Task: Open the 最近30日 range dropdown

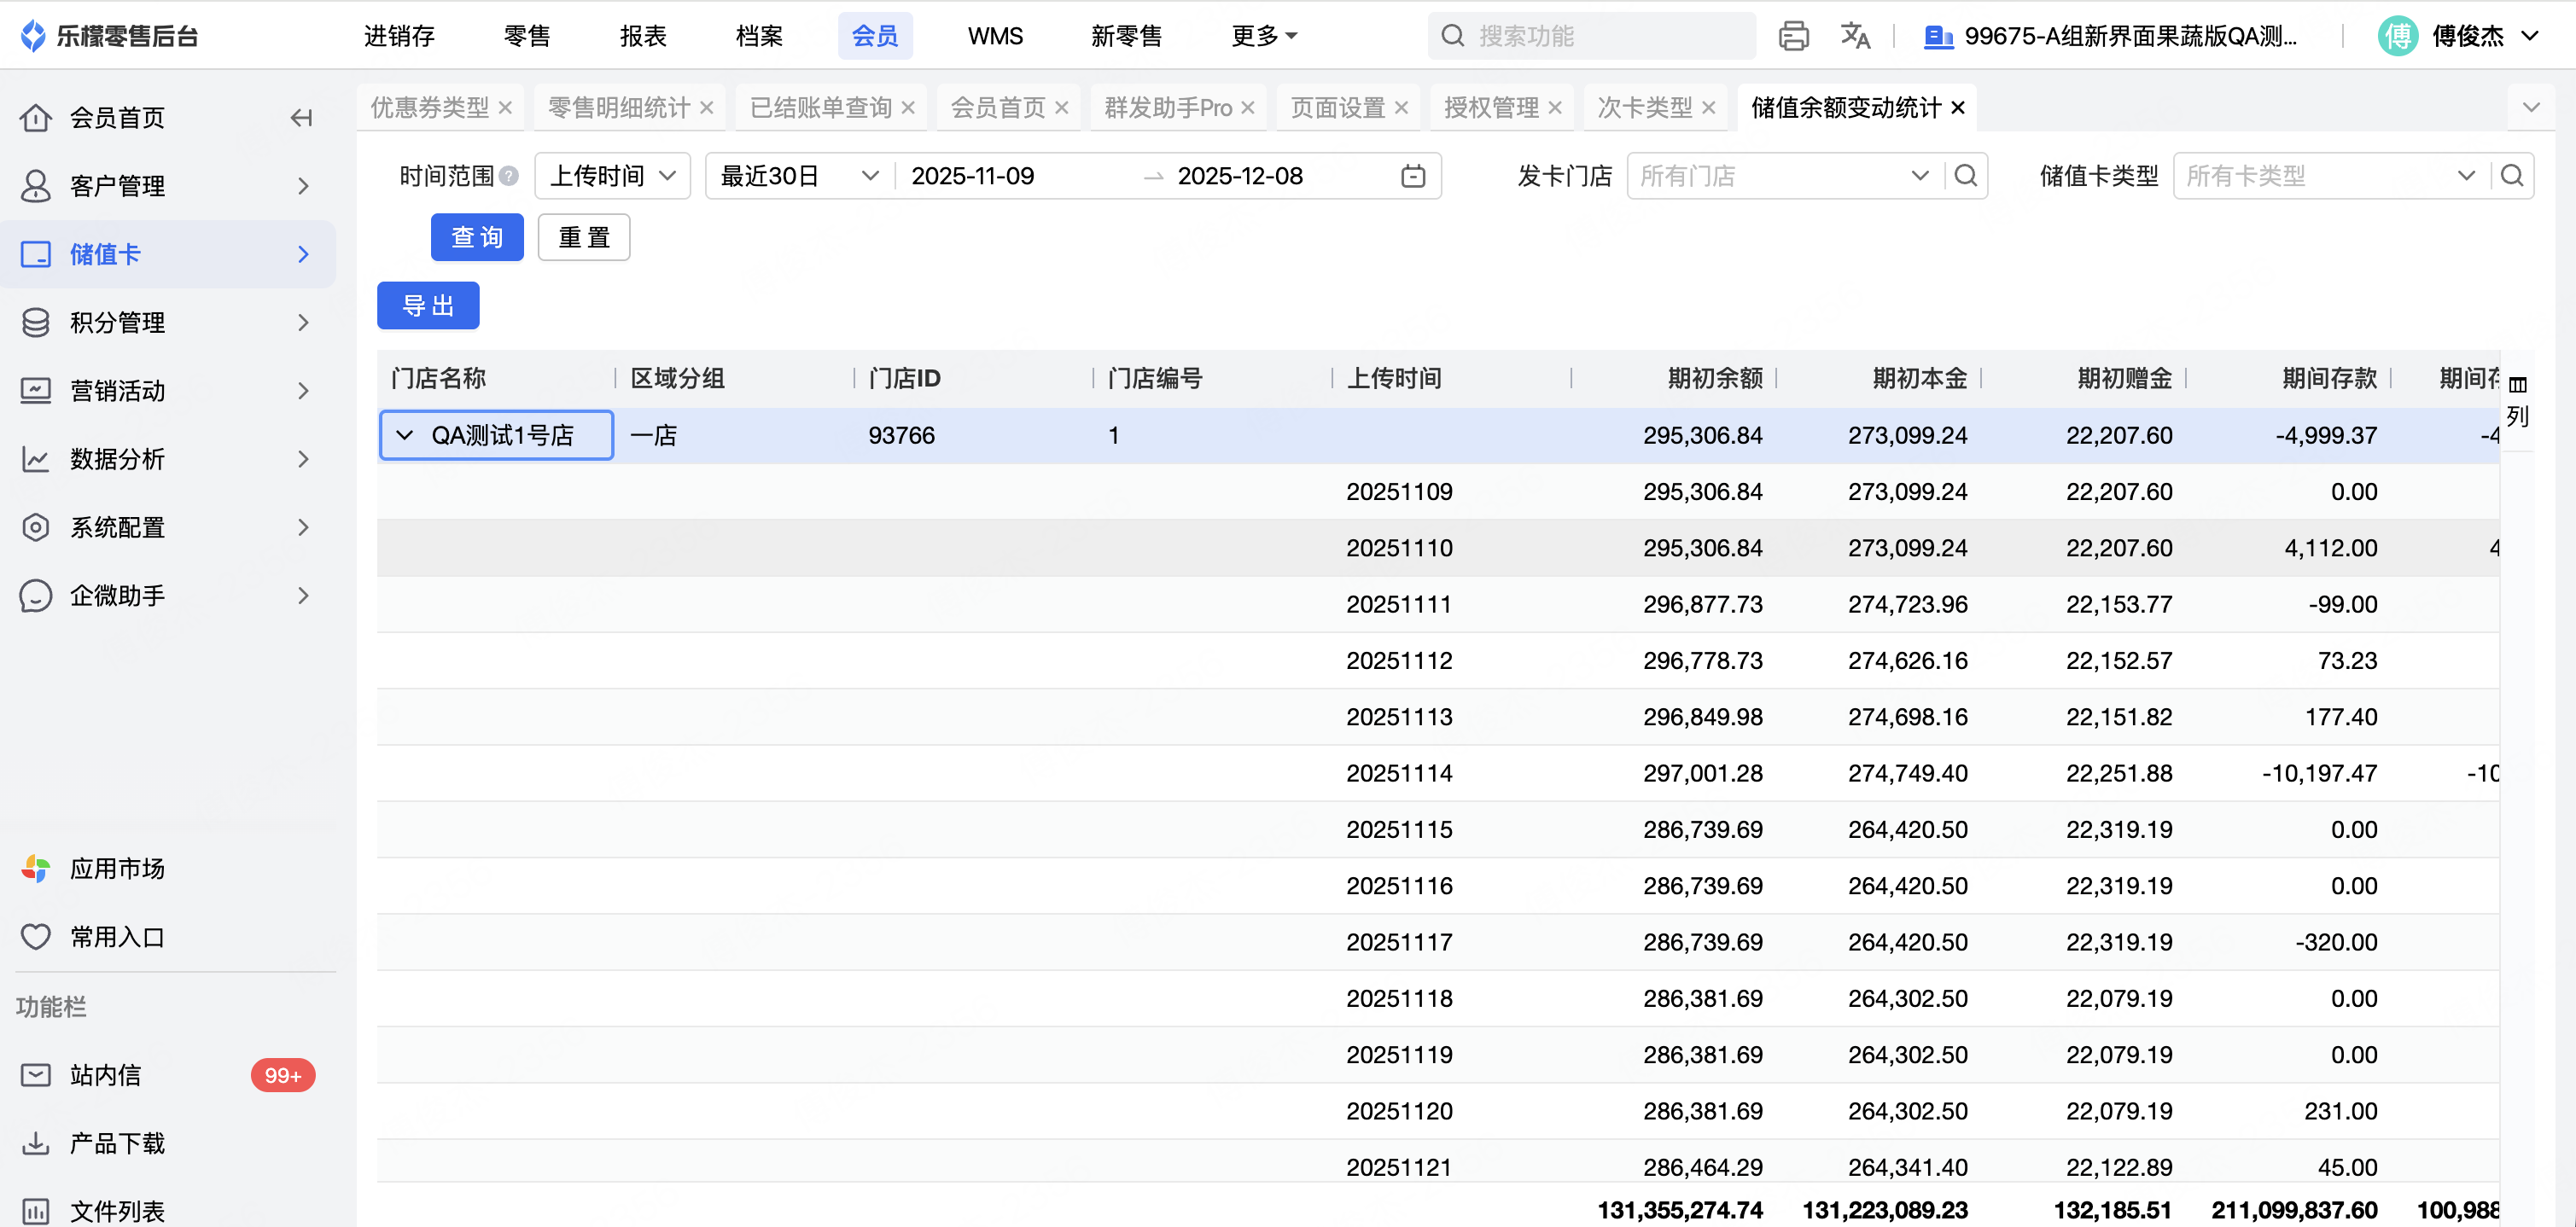Action: tap(799, 176)
